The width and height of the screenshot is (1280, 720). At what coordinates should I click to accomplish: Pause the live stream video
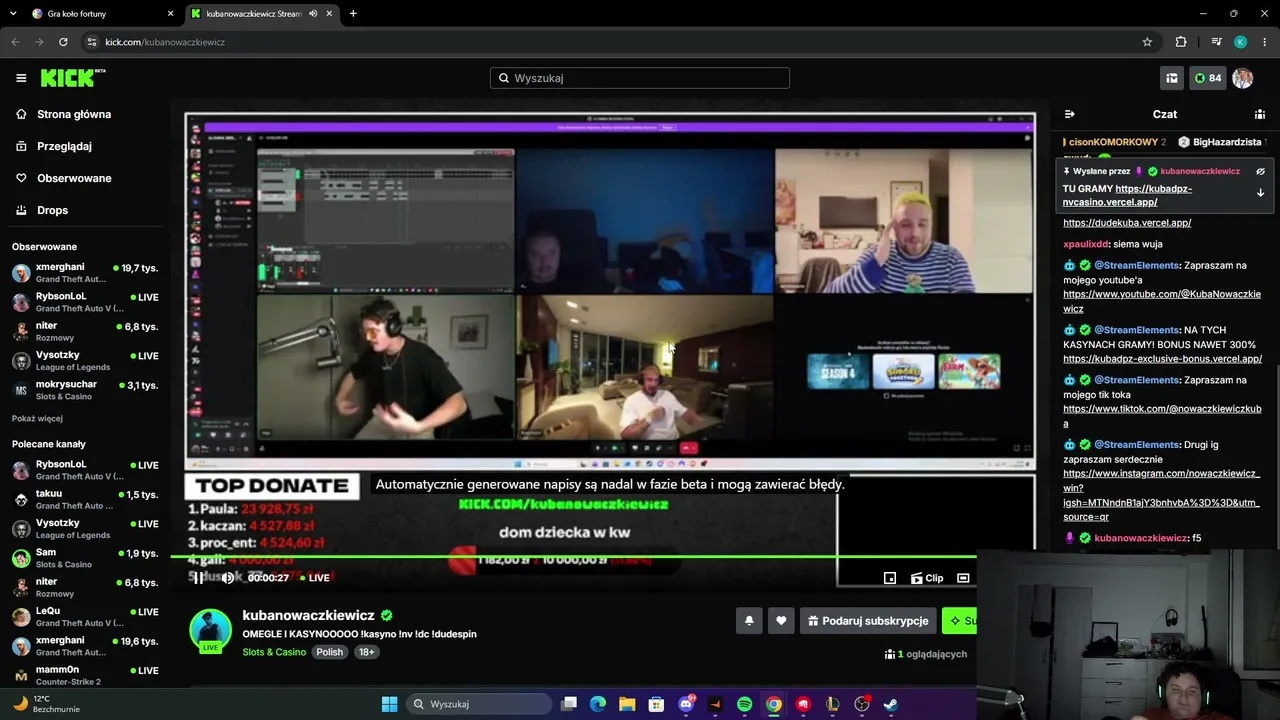pyautogui.click(x=199, y=578)
